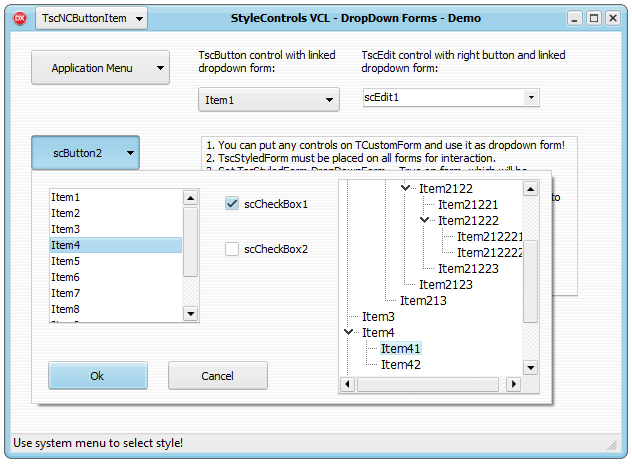Select Item7 in the list box
The width and height of the screenshot is (632, 464).
pyautogui.click(x=116, y=293)
